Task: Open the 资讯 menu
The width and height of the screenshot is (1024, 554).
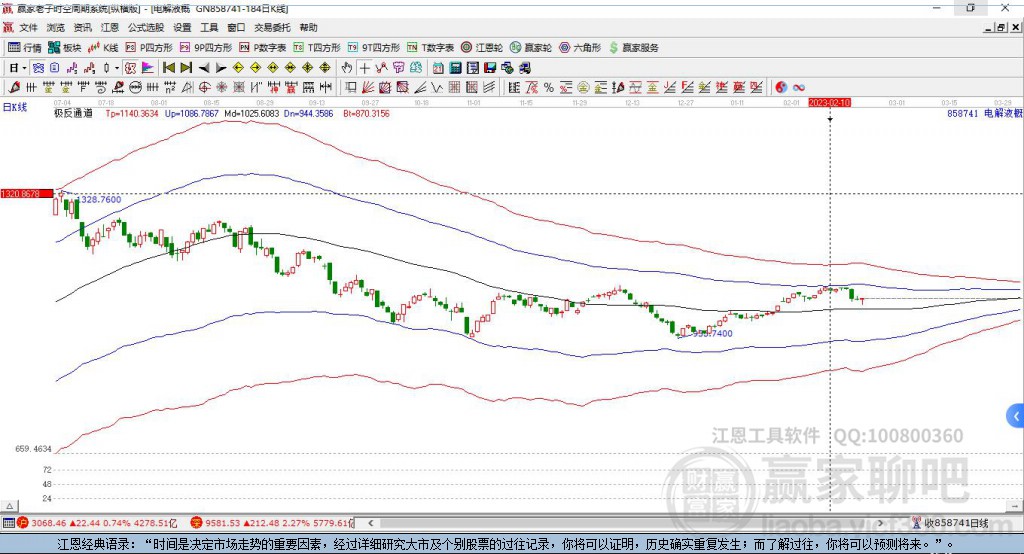Action: tap(82, 27)
